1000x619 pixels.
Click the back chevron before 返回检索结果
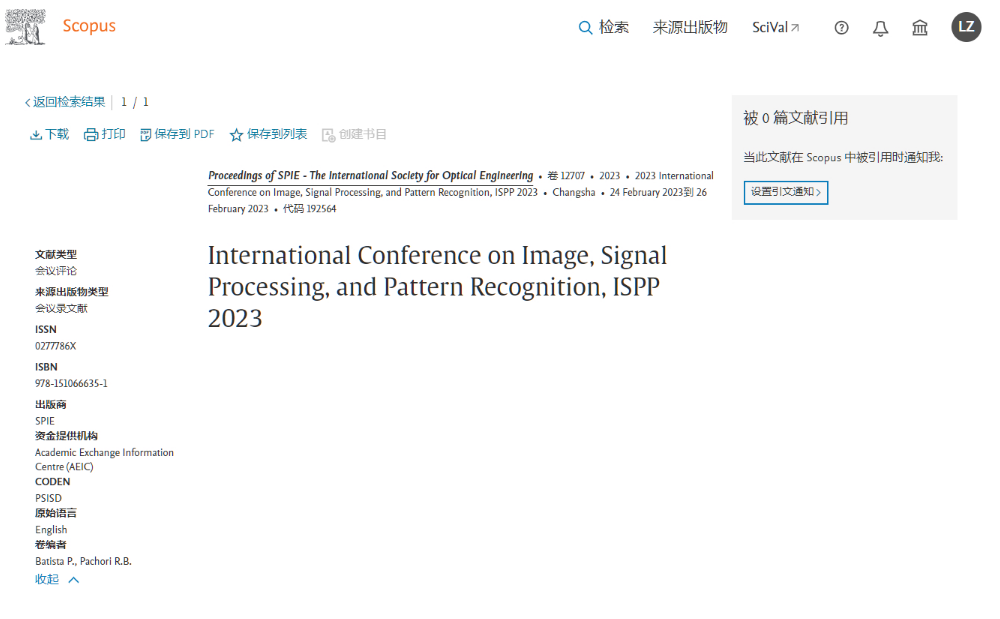click(27, 103)
